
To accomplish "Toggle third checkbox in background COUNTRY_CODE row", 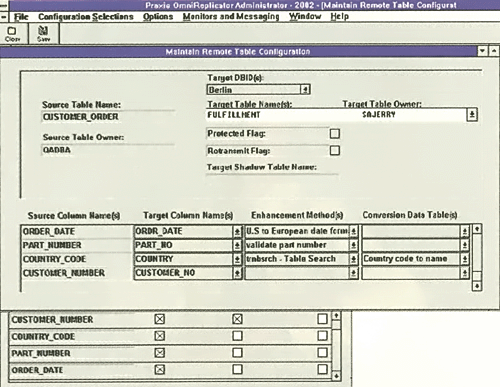I will pos(322,336).
